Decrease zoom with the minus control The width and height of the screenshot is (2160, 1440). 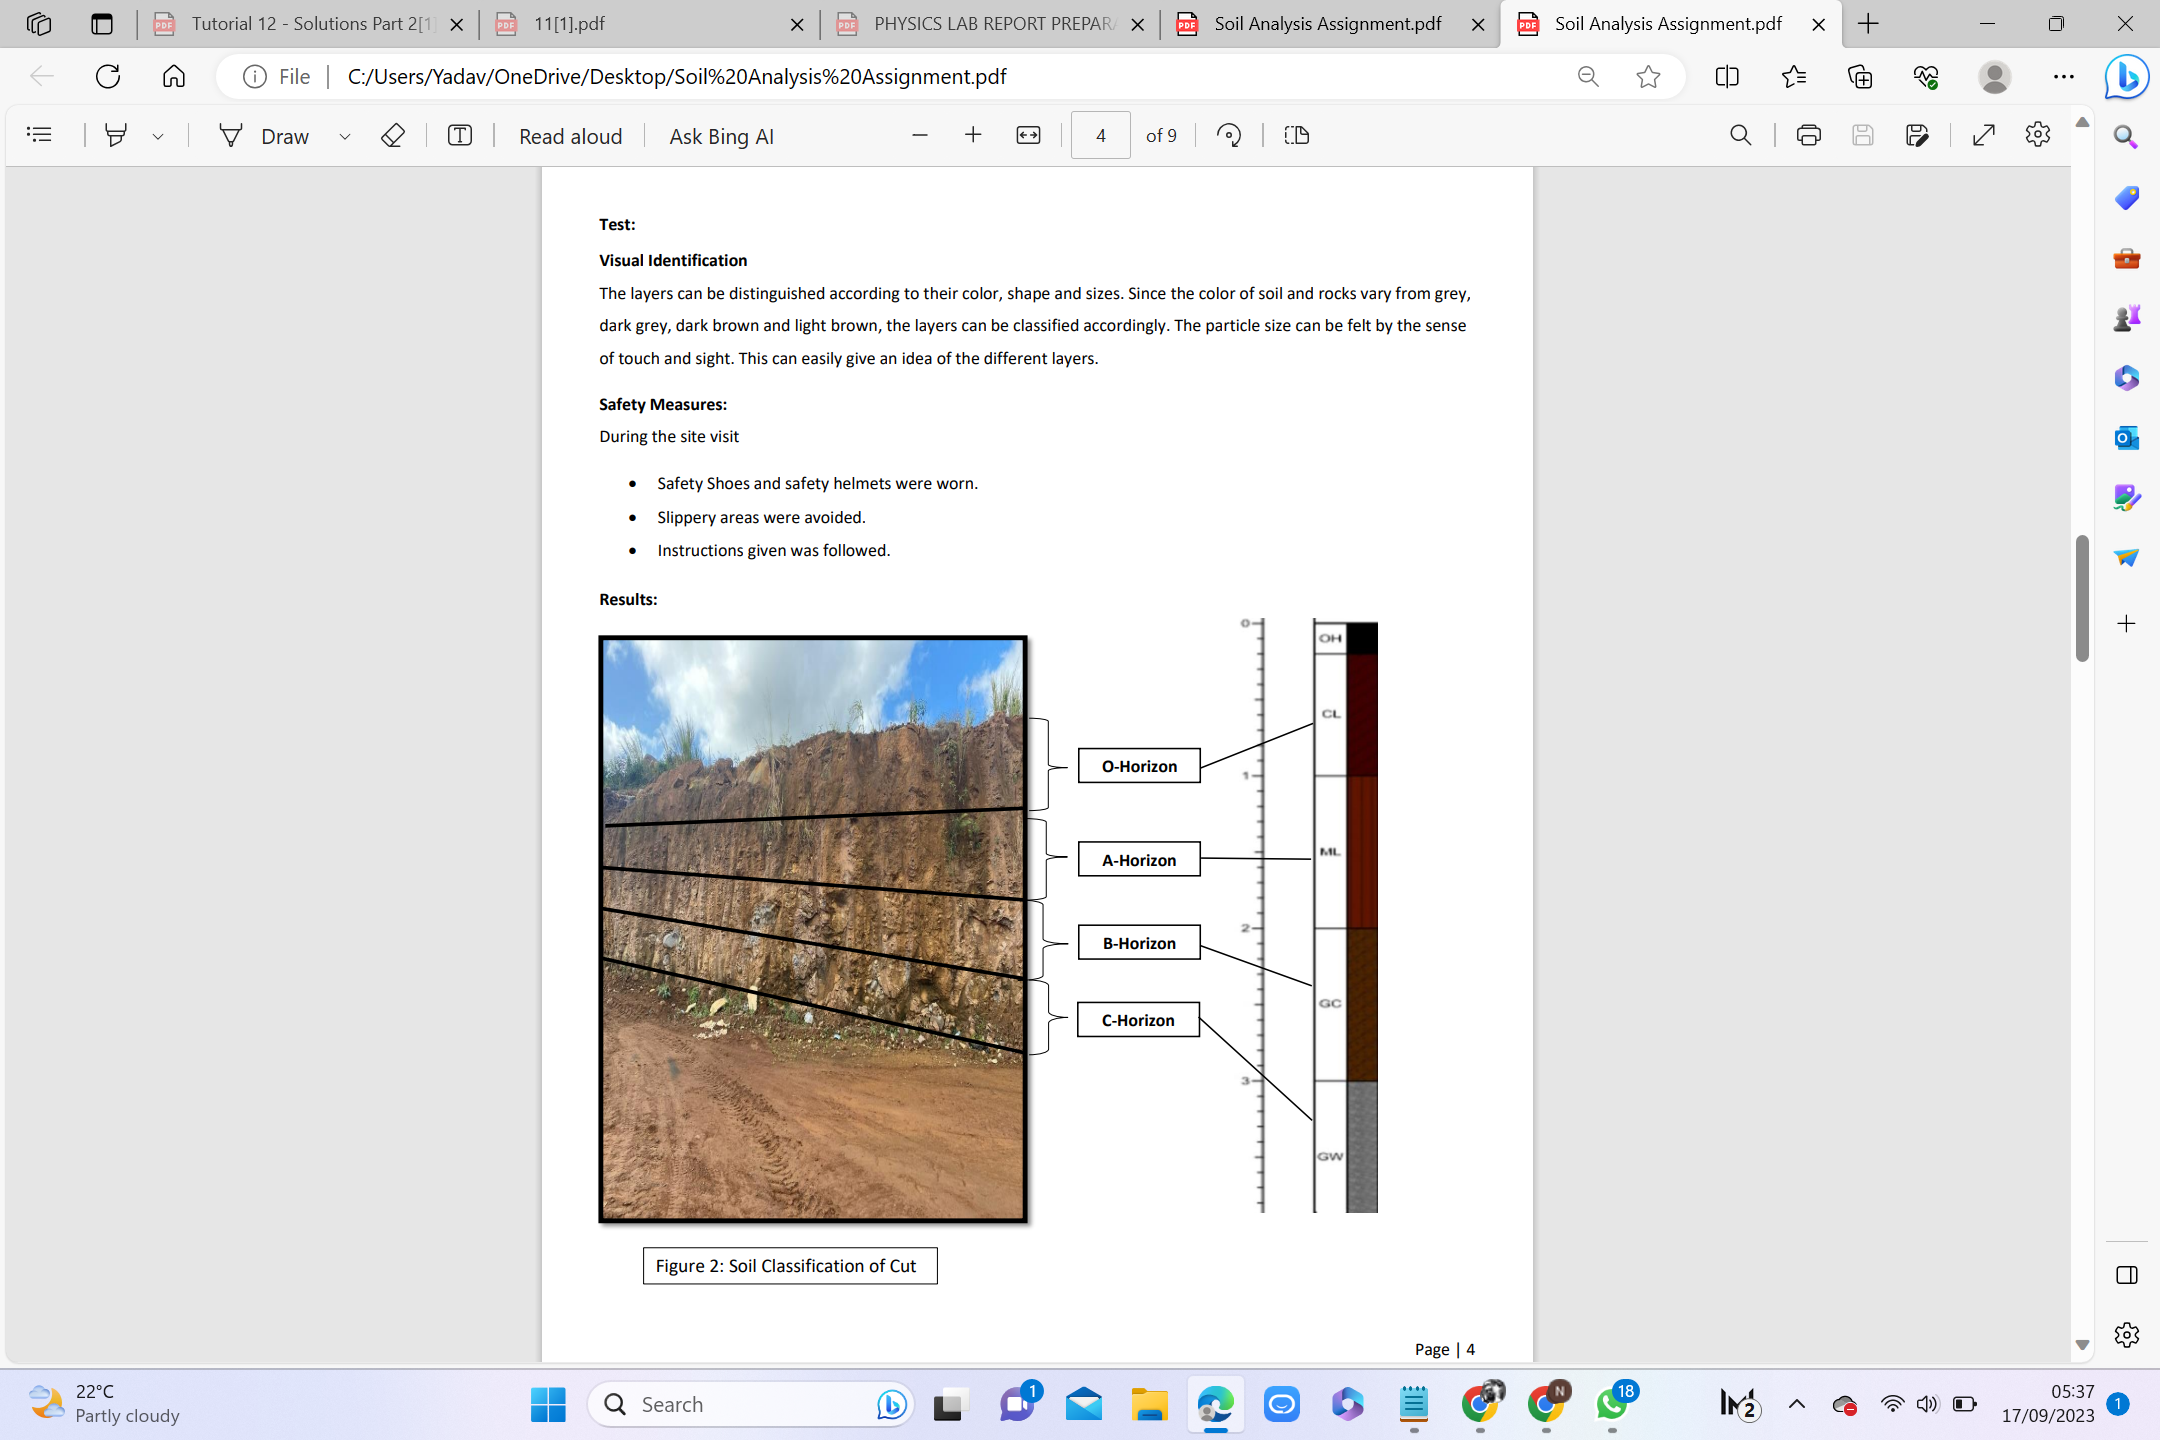[920, 135]
